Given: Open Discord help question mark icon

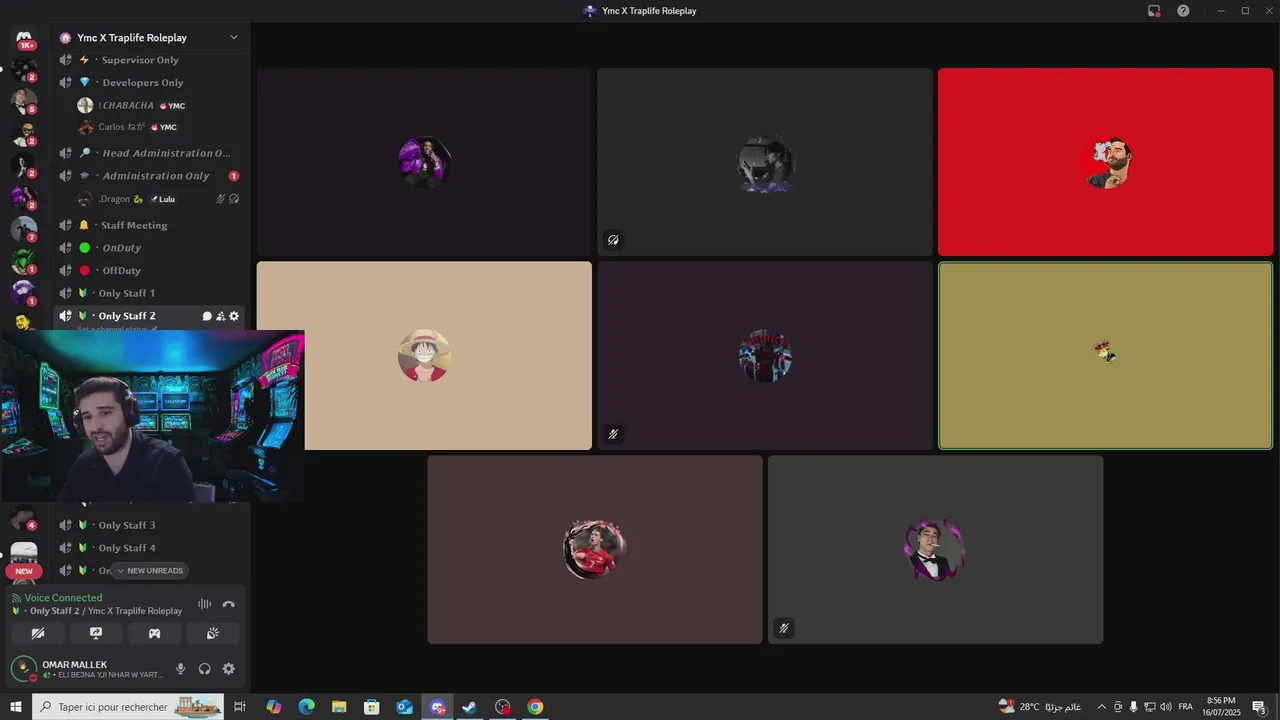Looking at the screenshot, I should coord(1183,11).
